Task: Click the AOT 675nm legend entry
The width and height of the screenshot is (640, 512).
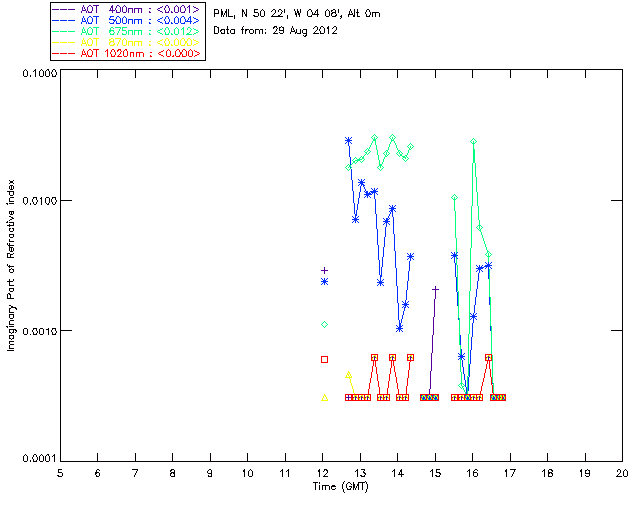Action: coord(127,31)
